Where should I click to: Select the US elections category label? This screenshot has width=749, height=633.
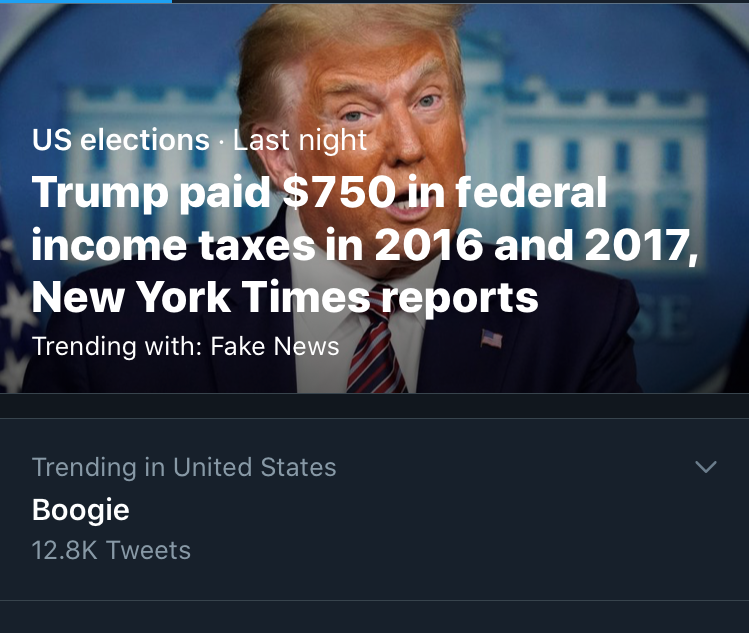(121, 139)
